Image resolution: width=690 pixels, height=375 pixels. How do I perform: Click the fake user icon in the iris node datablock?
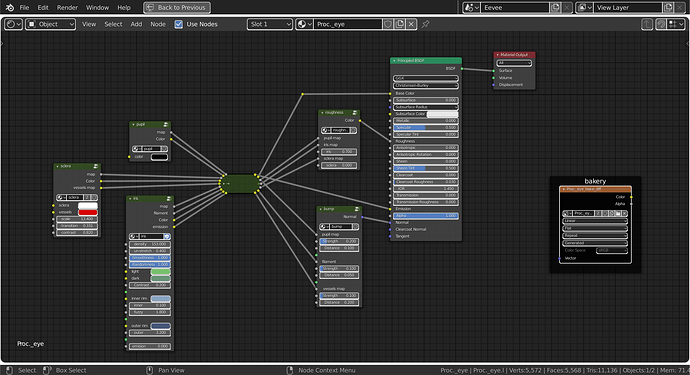167,236
